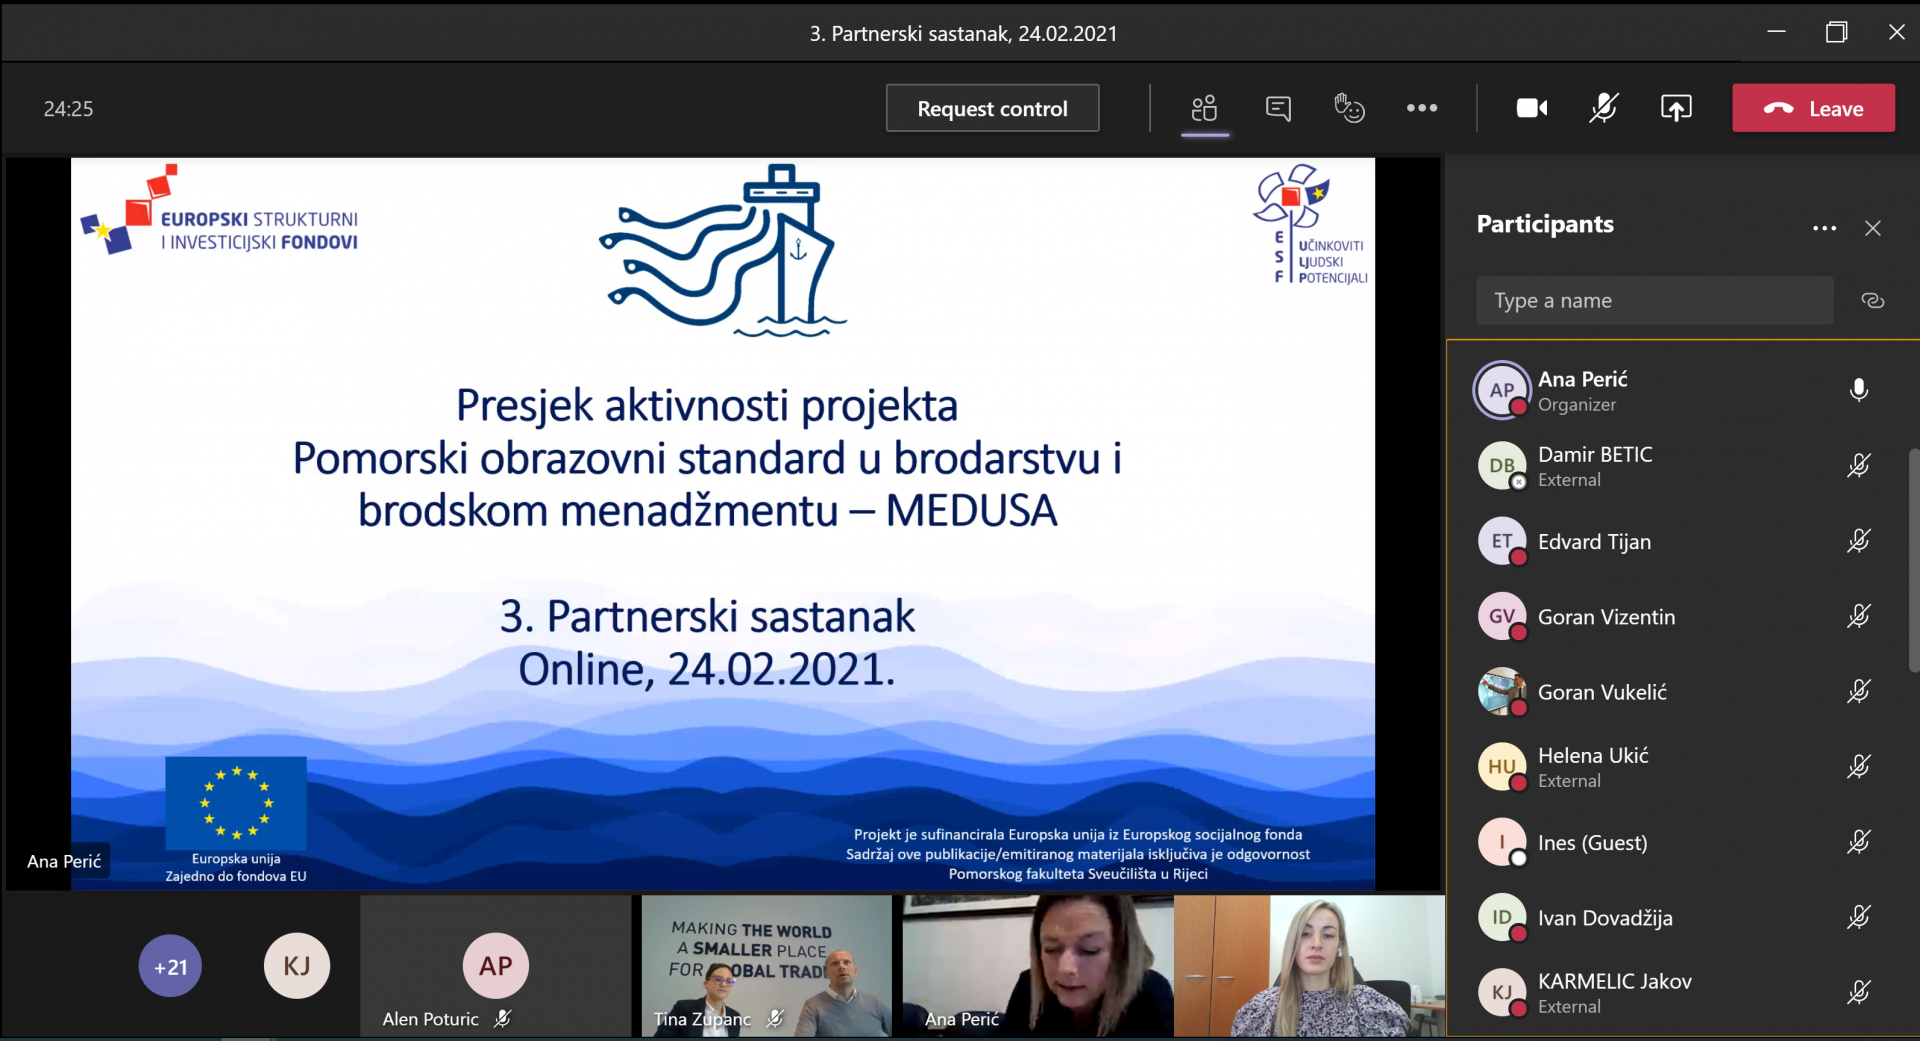Open Participants panel more options menu

click(1824, 229)
